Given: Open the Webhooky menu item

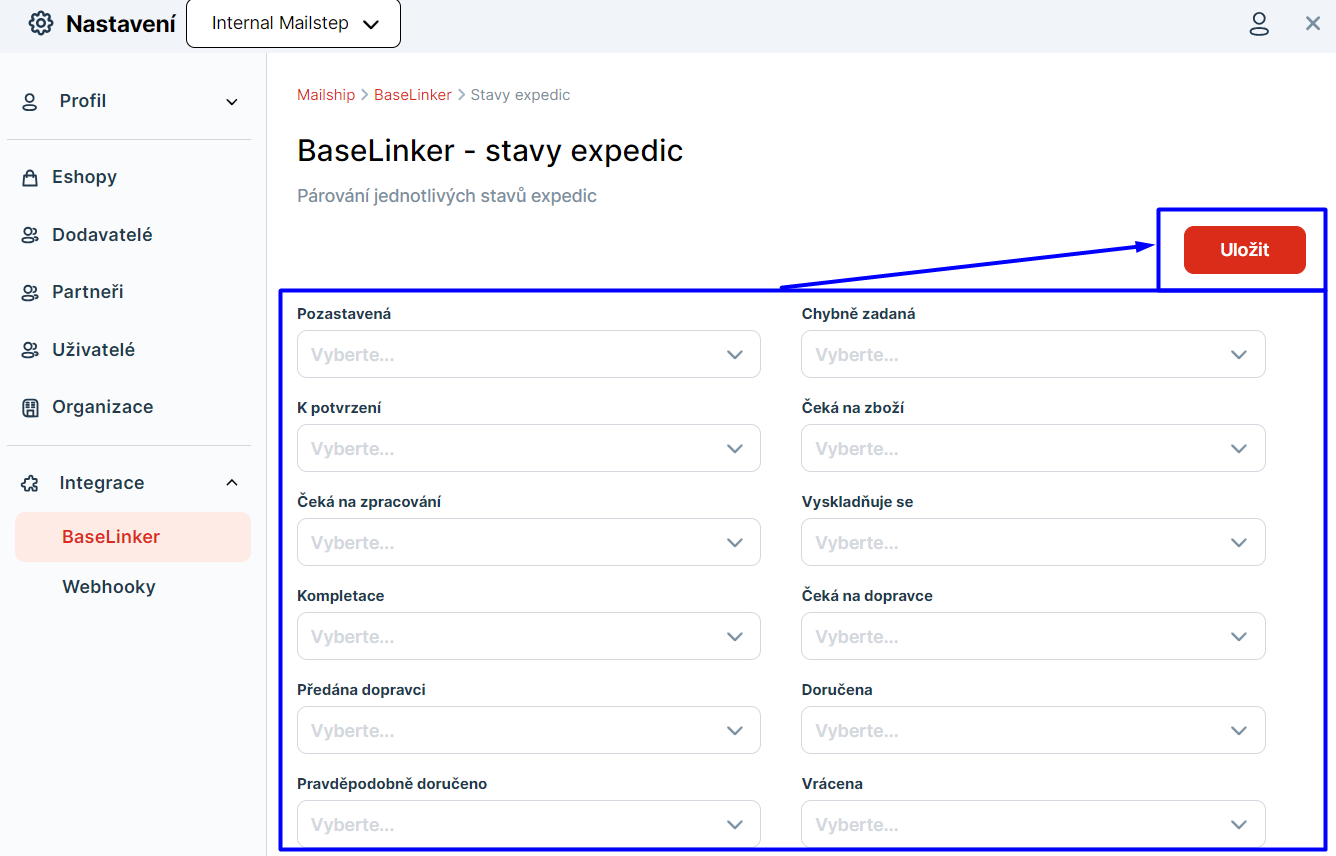Looking at the screenshot, I should click(x=109, y=587).
